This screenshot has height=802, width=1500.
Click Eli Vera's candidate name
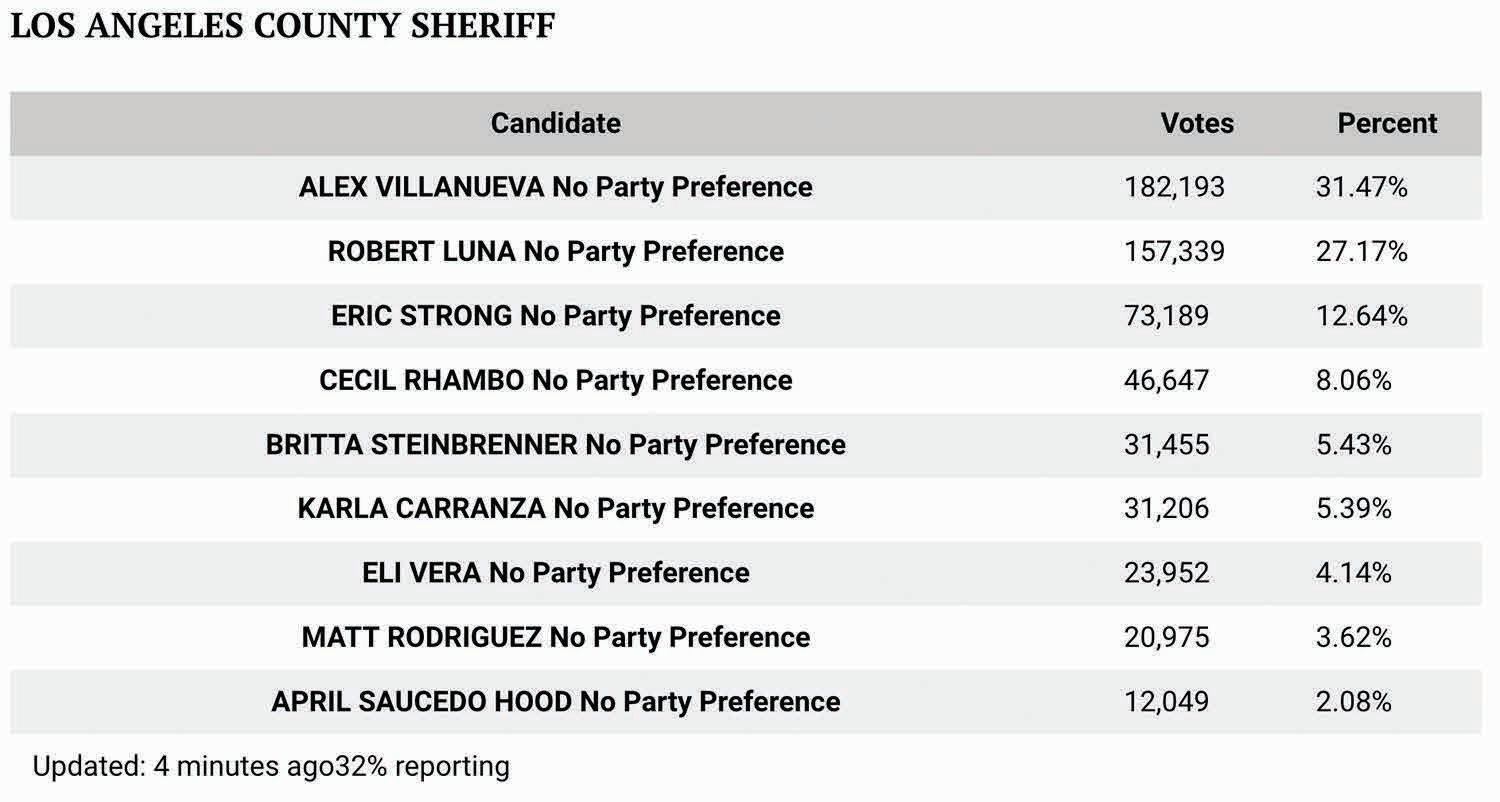[555, 573]
